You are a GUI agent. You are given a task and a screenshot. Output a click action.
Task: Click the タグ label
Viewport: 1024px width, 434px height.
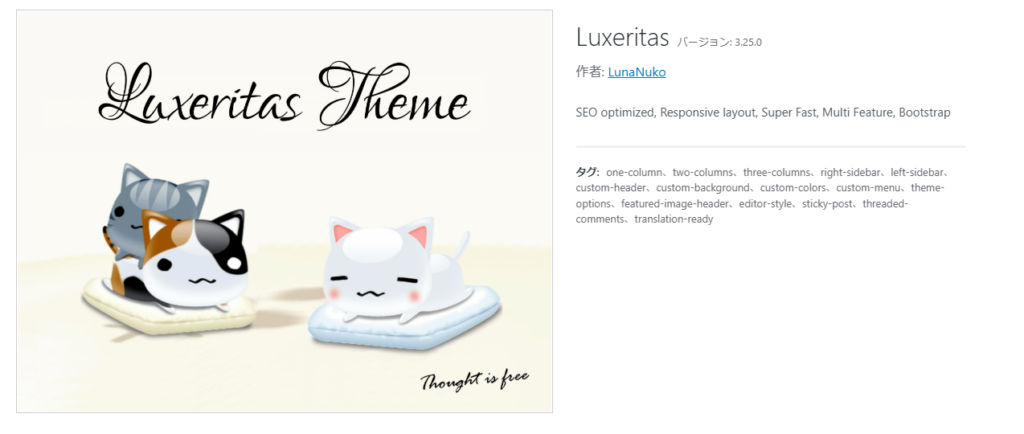(586, 172)
